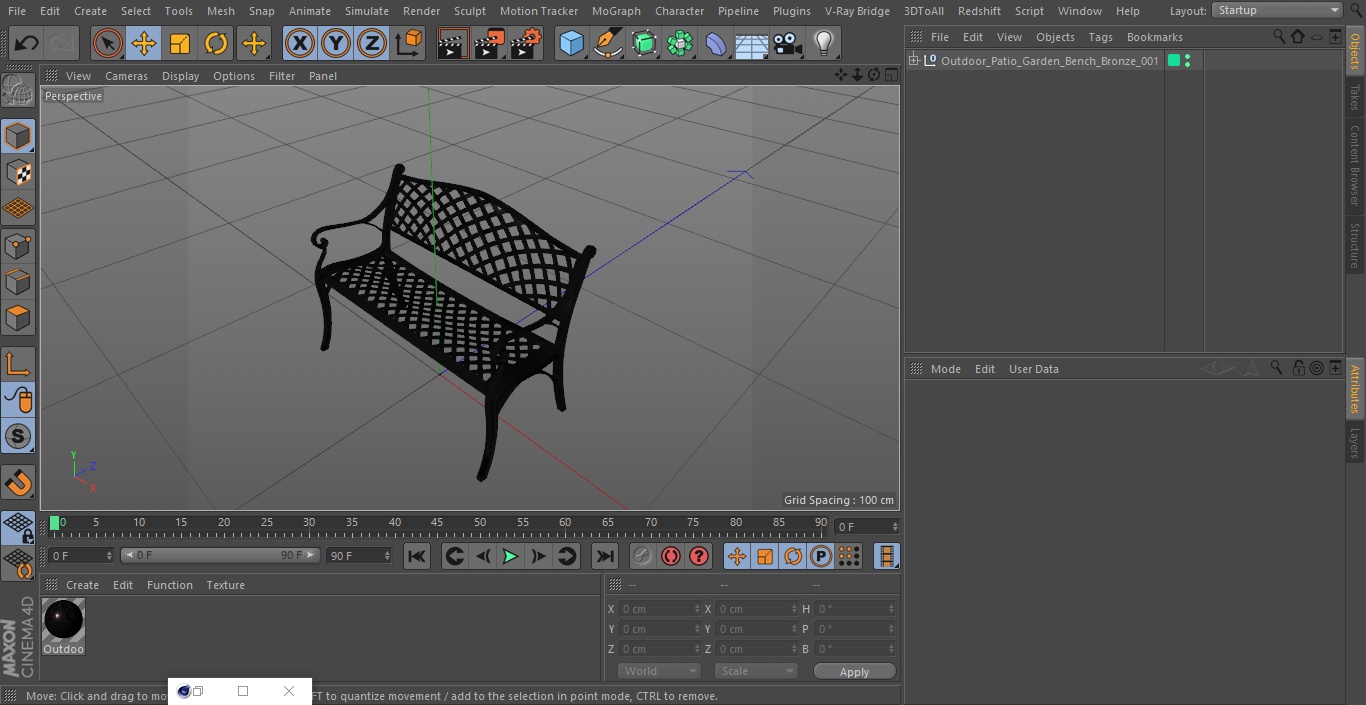Toggle coordinate system icon

[409, 44]
